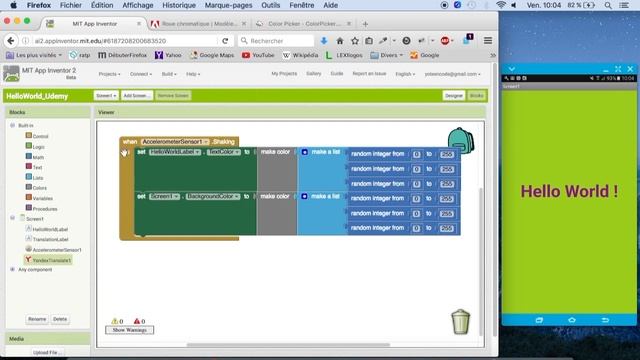Open the Gallery link
This screenshot has height=360, width=640.
coord(313,73)
